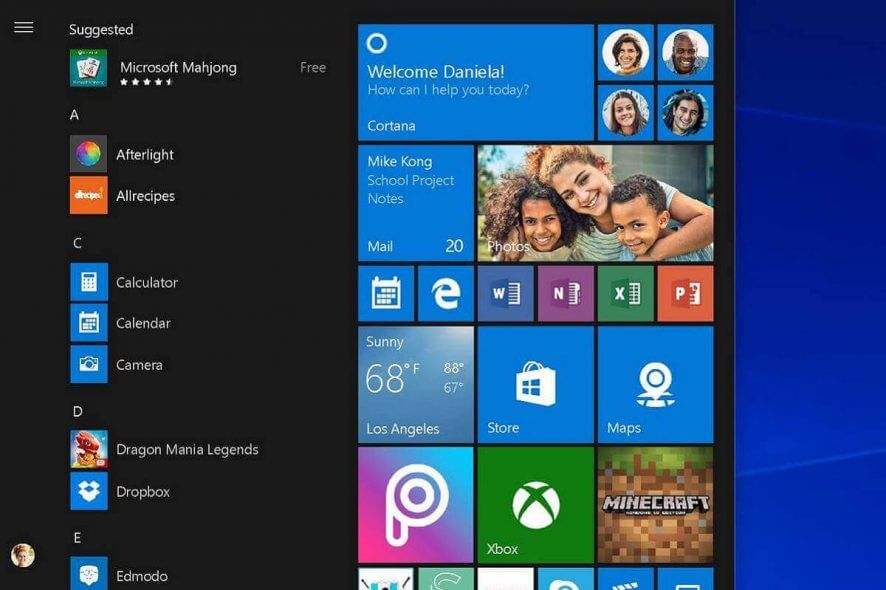The image size is (886, 590).
Task: Launch PowerPoint from its tile
Action: click(x=685, y=293)
